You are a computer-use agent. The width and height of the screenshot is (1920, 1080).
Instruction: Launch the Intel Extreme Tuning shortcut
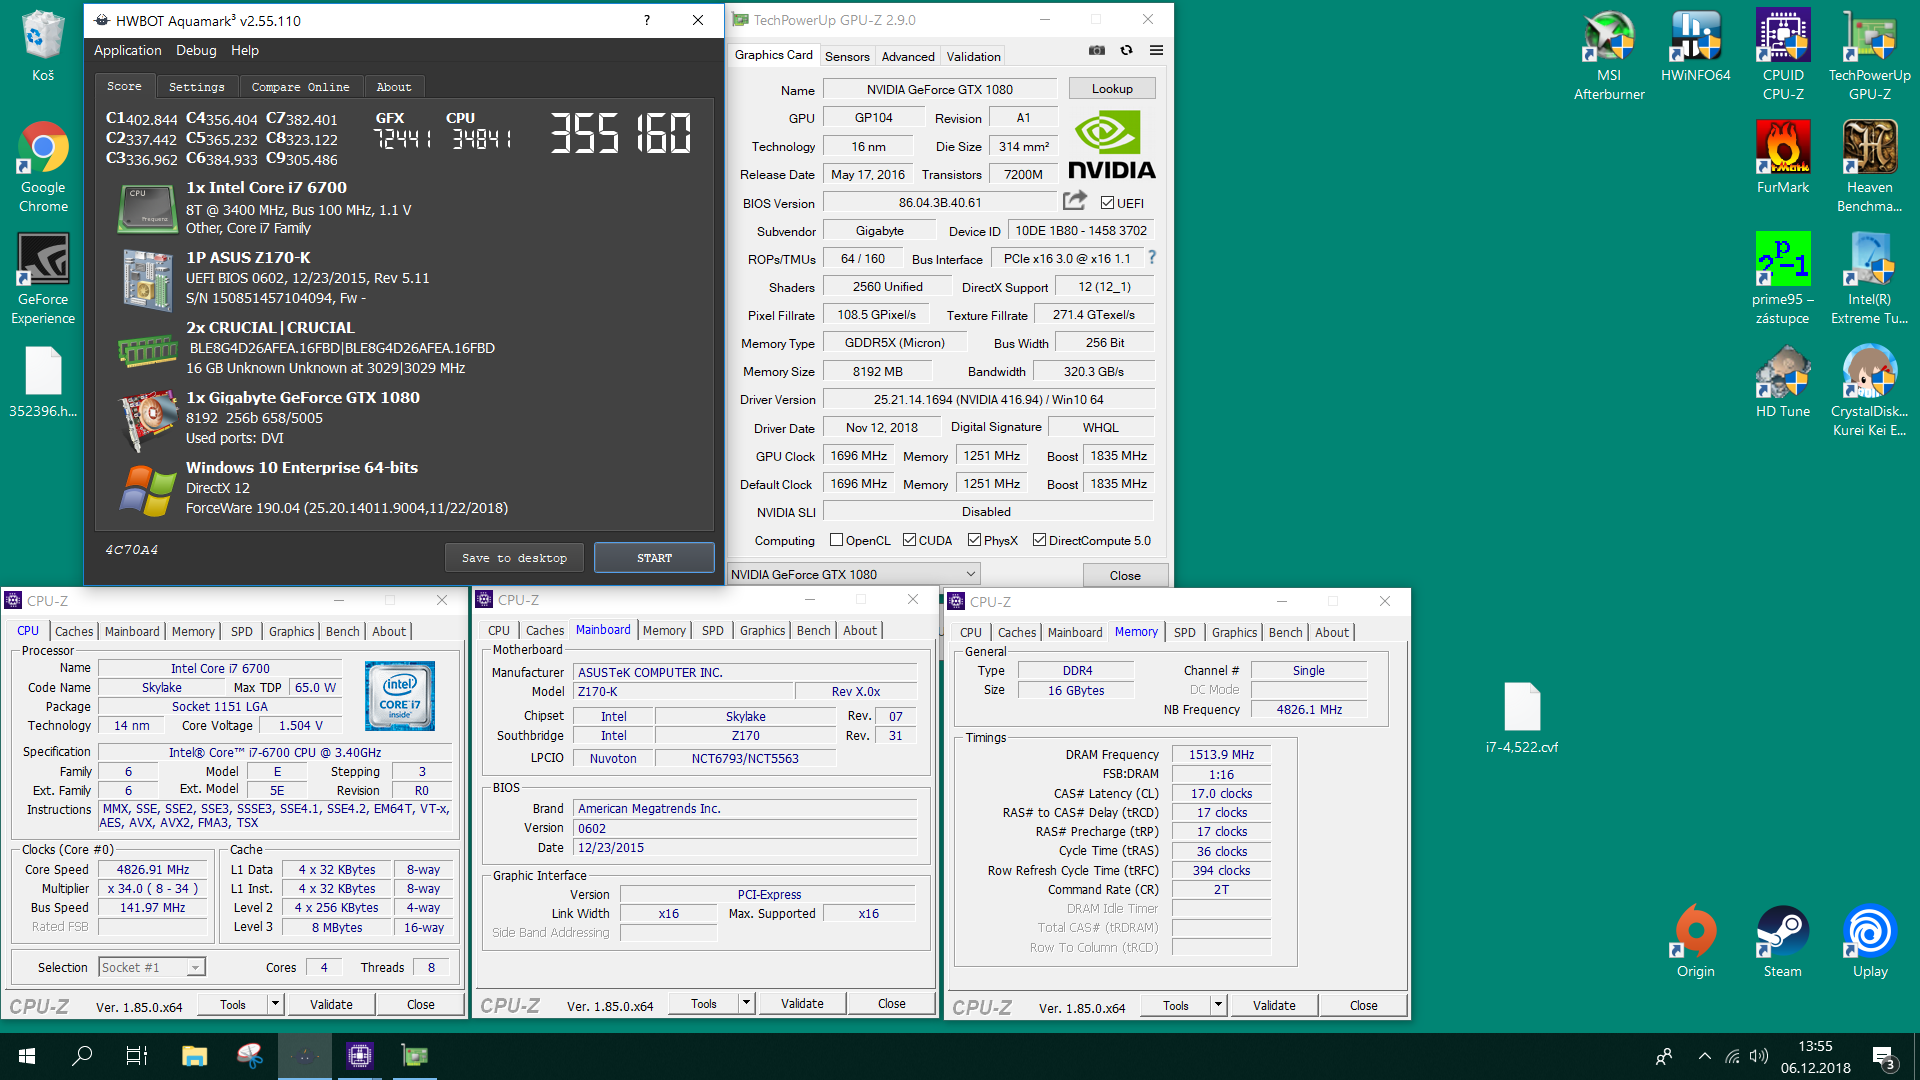[x=1870, y=279]
